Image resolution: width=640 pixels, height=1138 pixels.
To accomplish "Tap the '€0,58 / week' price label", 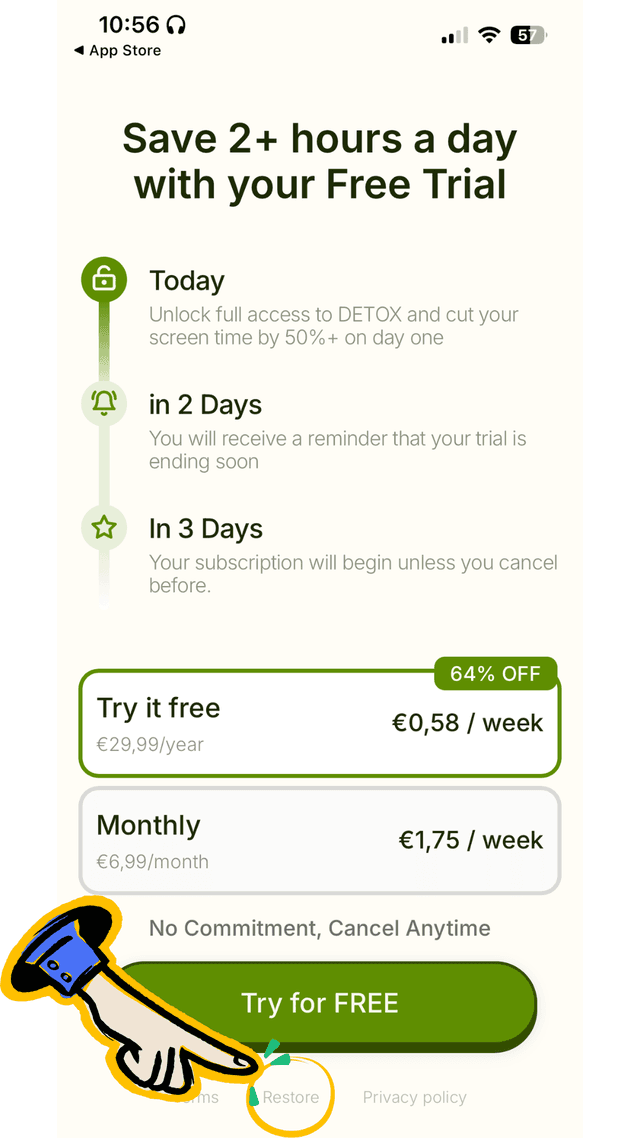I will [x=467, y=722].
